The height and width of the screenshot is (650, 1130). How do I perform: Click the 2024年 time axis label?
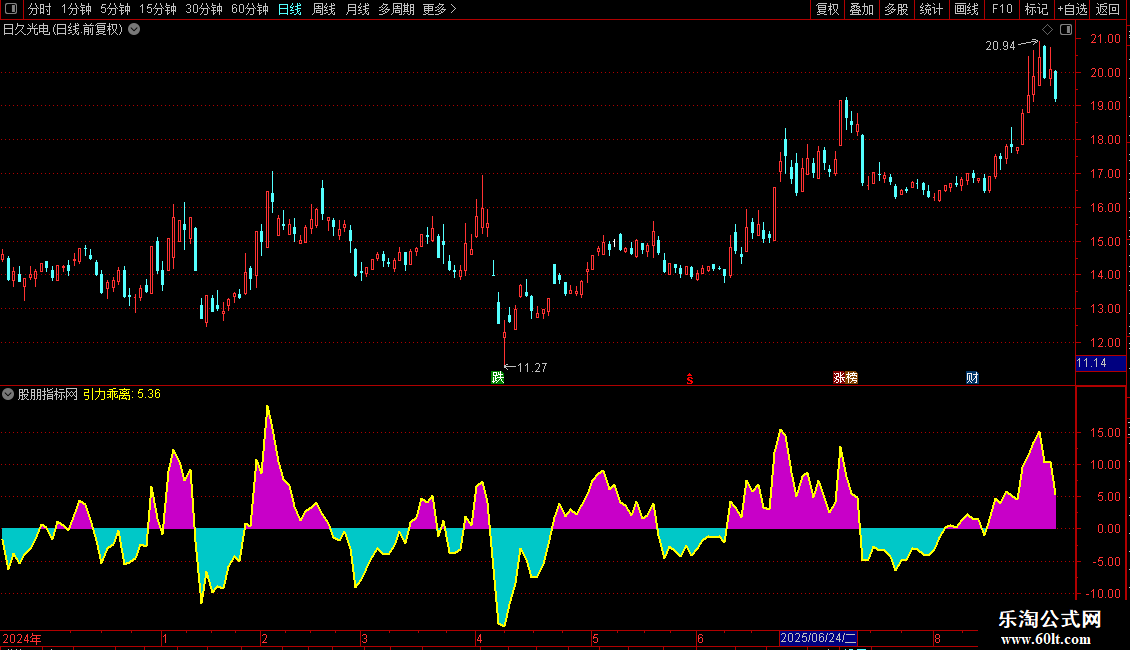(x=22, y=638)
